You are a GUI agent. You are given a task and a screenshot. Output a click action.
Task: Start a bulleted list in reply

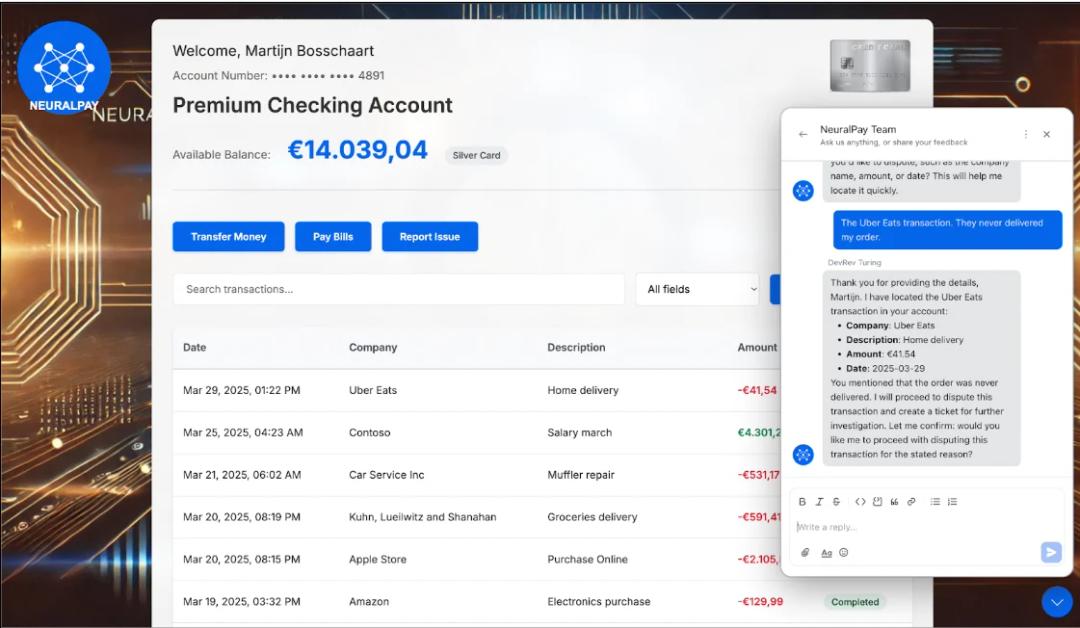pos(935,502)
